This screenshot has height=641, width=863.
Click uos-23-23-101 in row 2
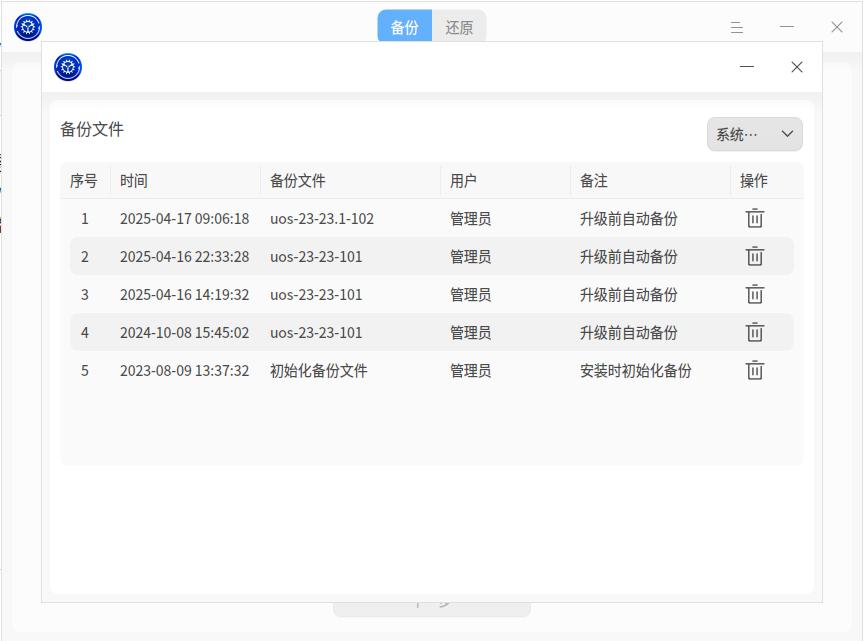coord(316,256)
